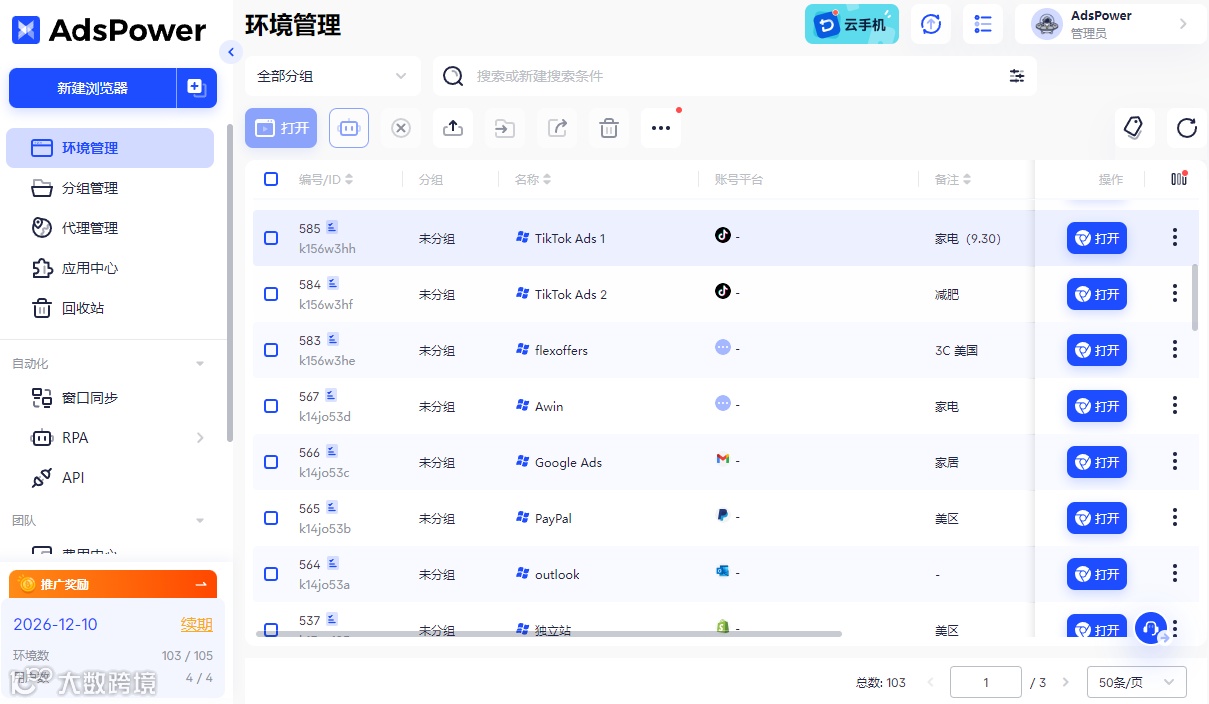Click the 云手机 cloud phone button

[x=852, y=24]
